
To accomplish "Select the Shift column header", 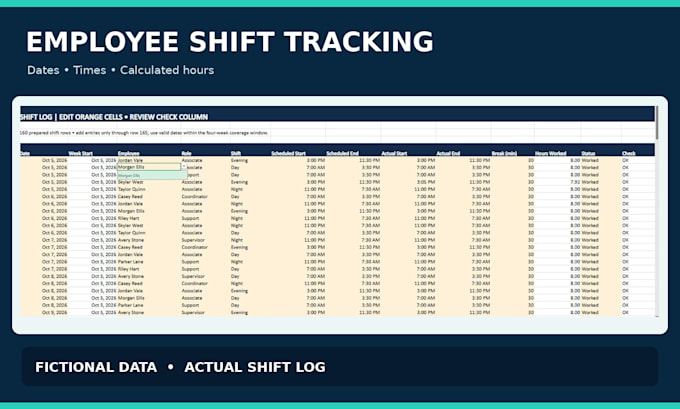I will click(x=235, y=153).
